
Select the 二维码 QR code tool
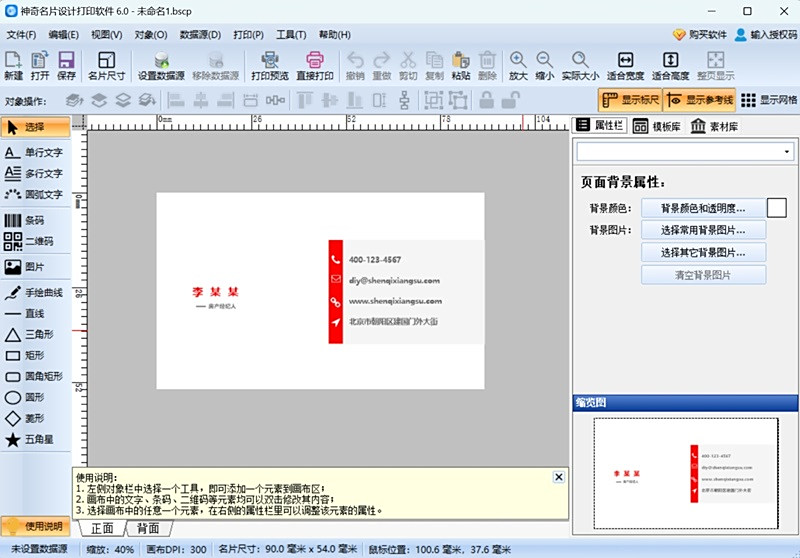click(x=36, y=241)
